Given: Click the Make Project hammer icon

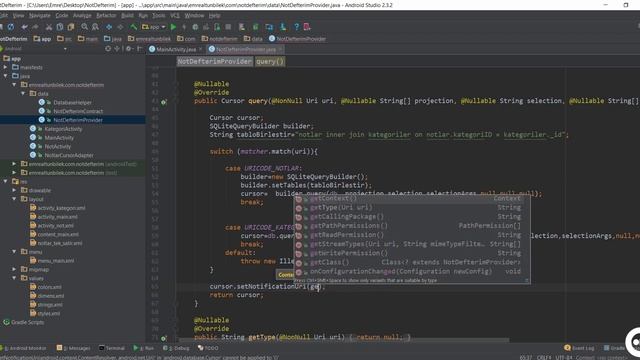Looking at the screenshot, I should (133, 27).
